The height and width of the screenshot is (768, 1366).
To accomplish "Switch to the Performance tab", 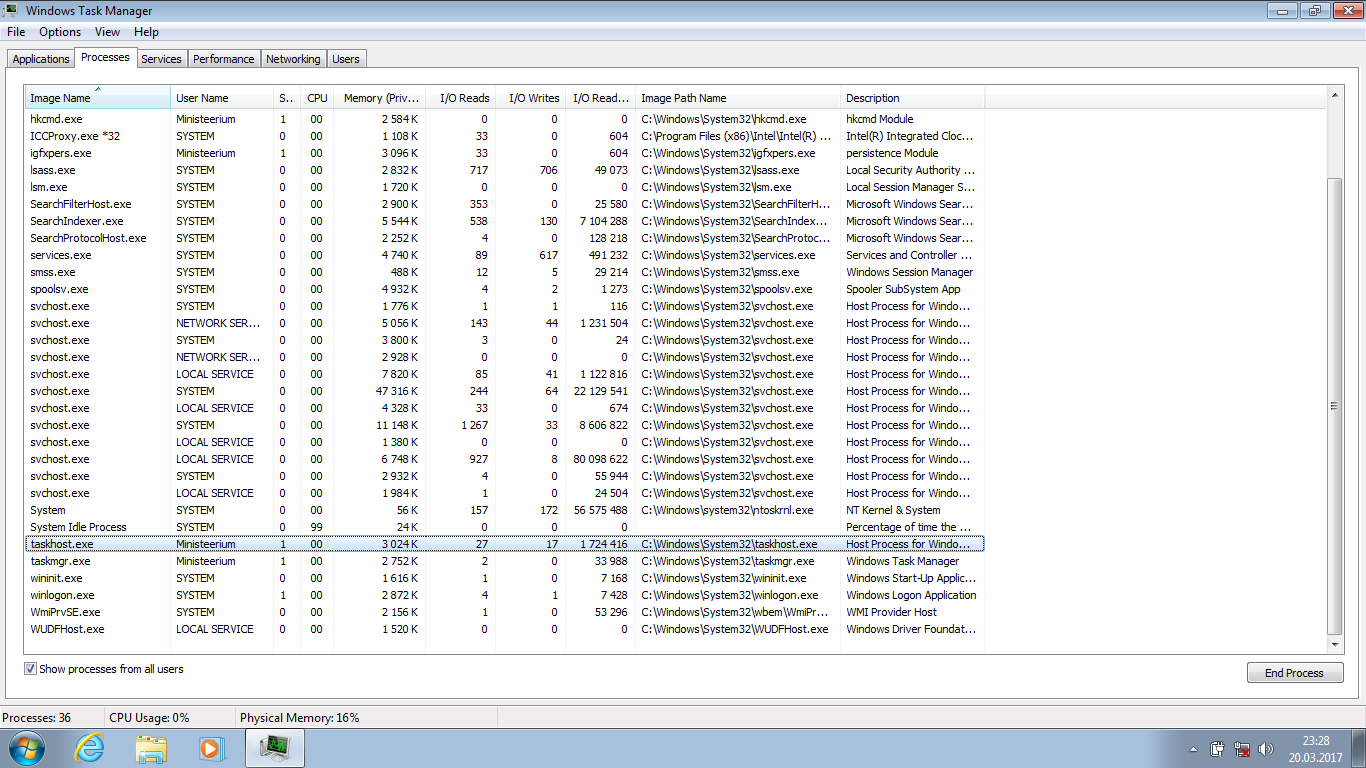I will (223, 59).
